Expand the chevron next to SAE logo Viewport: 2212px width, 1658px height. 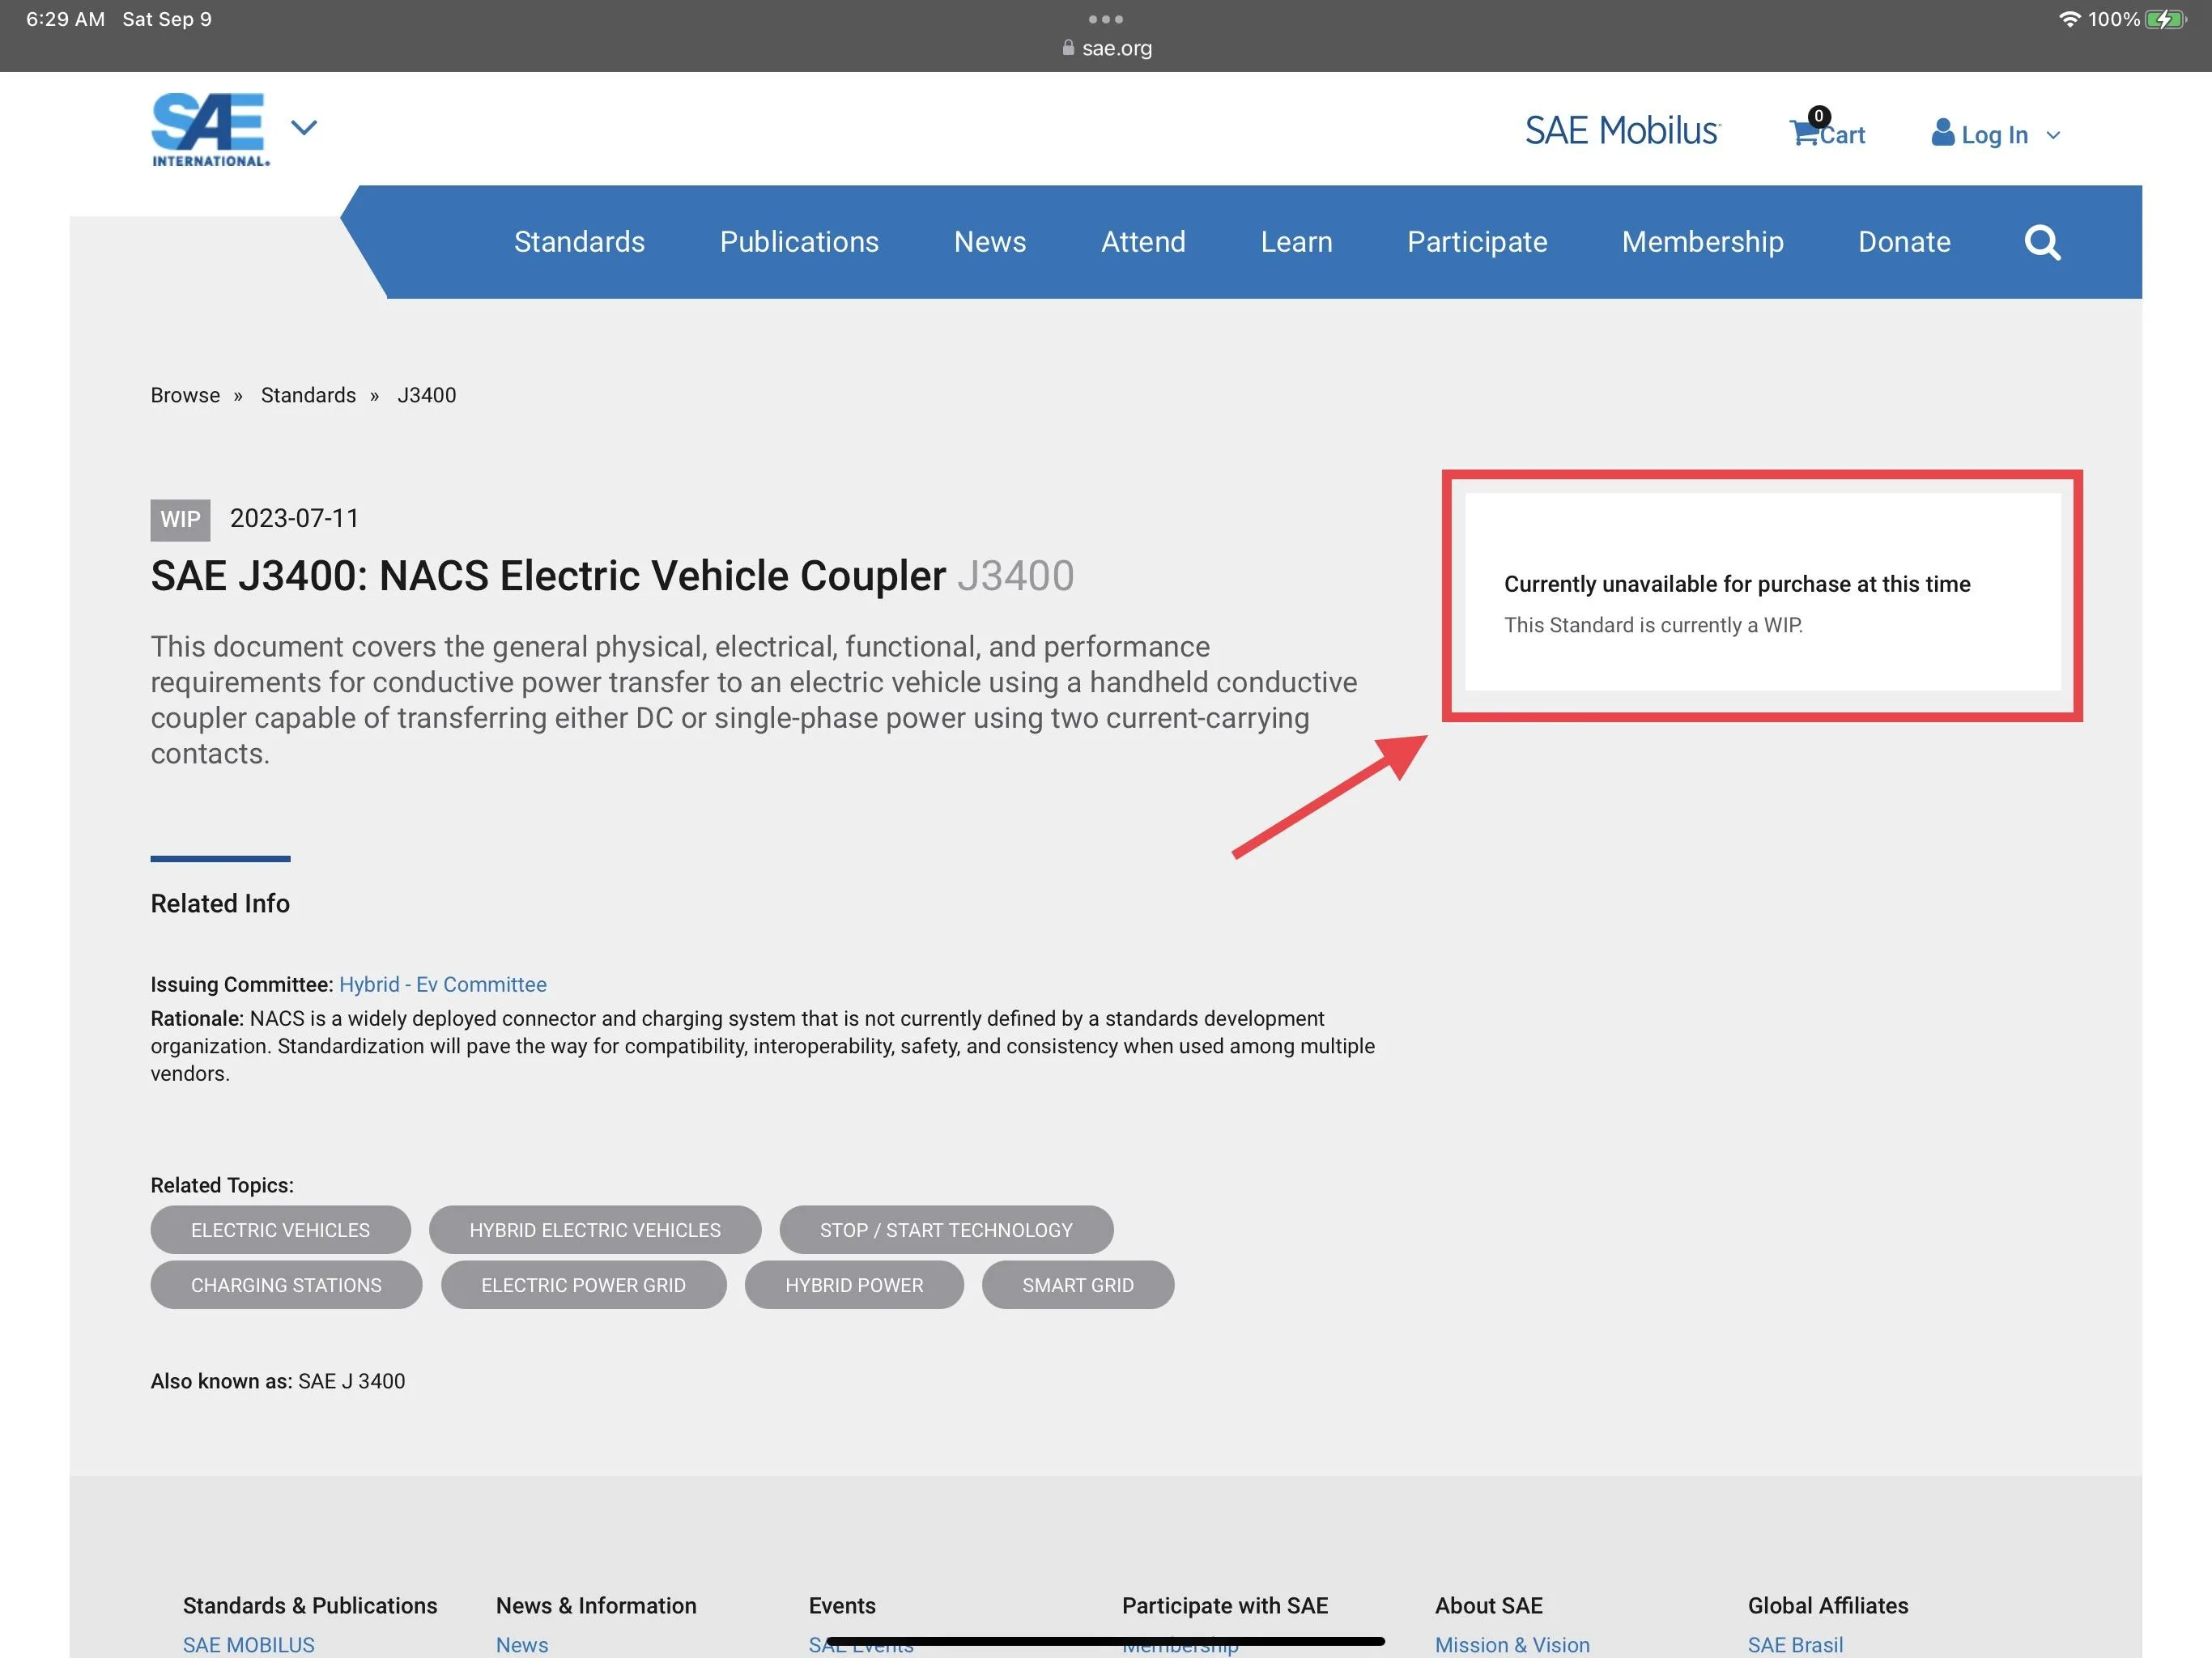coord(304,127)
